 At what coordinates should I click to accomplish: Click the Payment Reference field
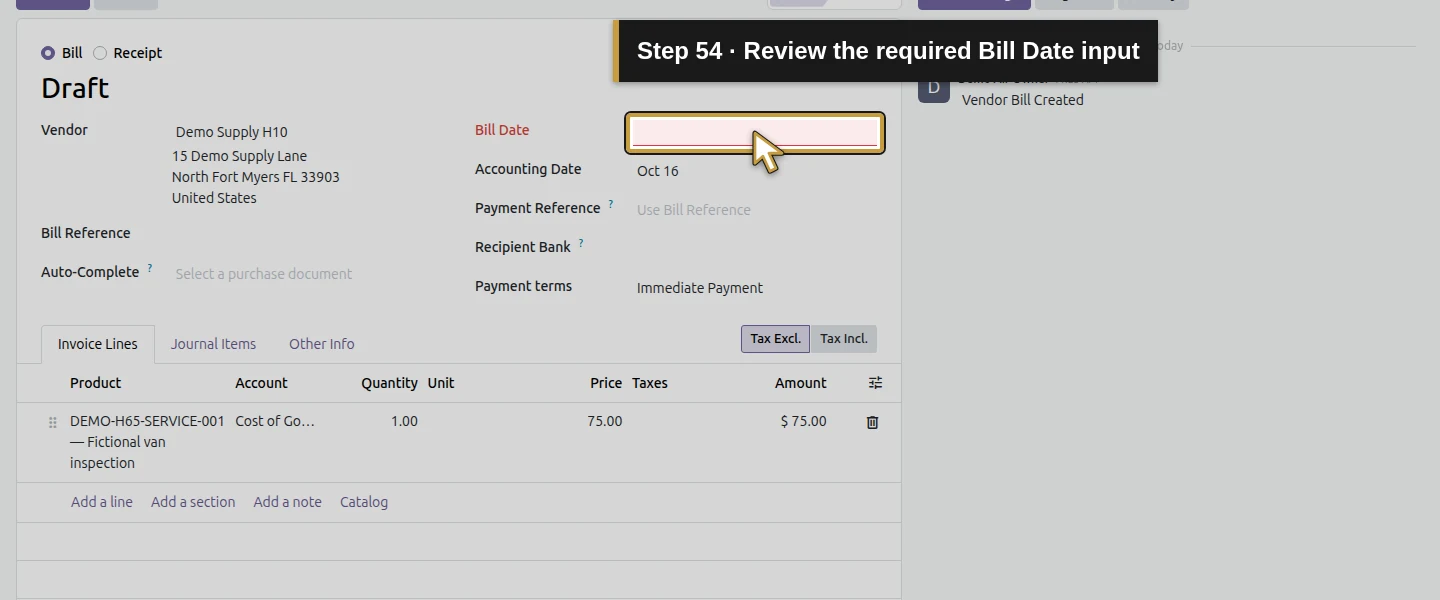coord(757,210)
